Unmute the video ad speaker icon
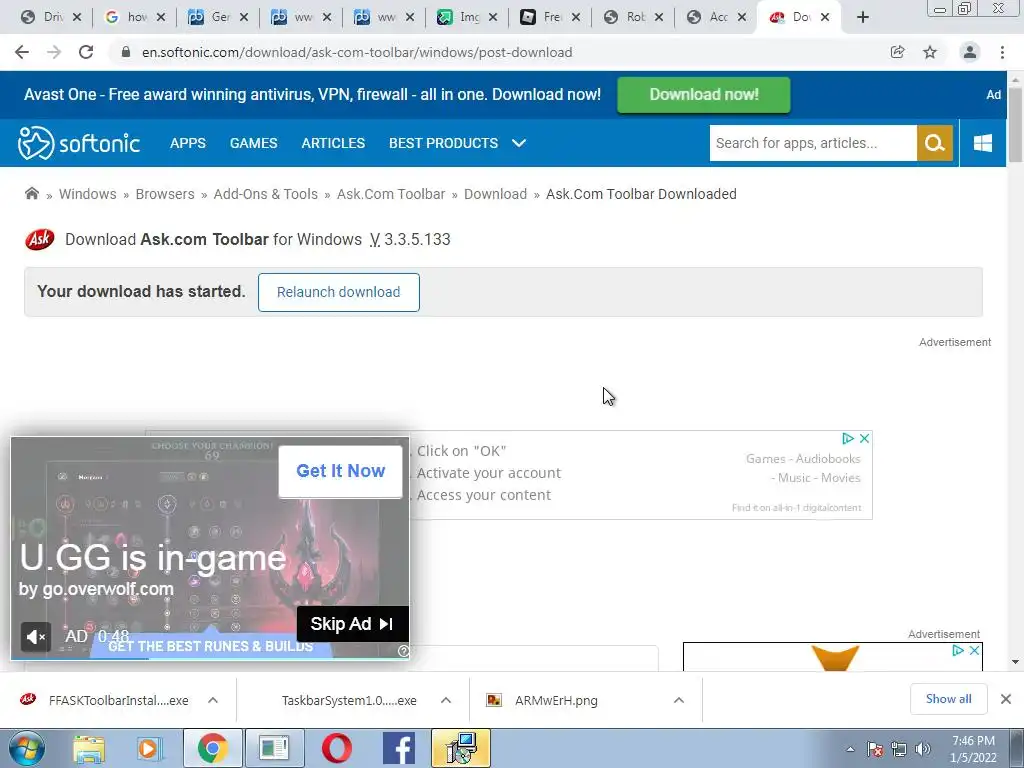Screen dimensions: 1024x768 pyautogui.click(x=35, y=637)
